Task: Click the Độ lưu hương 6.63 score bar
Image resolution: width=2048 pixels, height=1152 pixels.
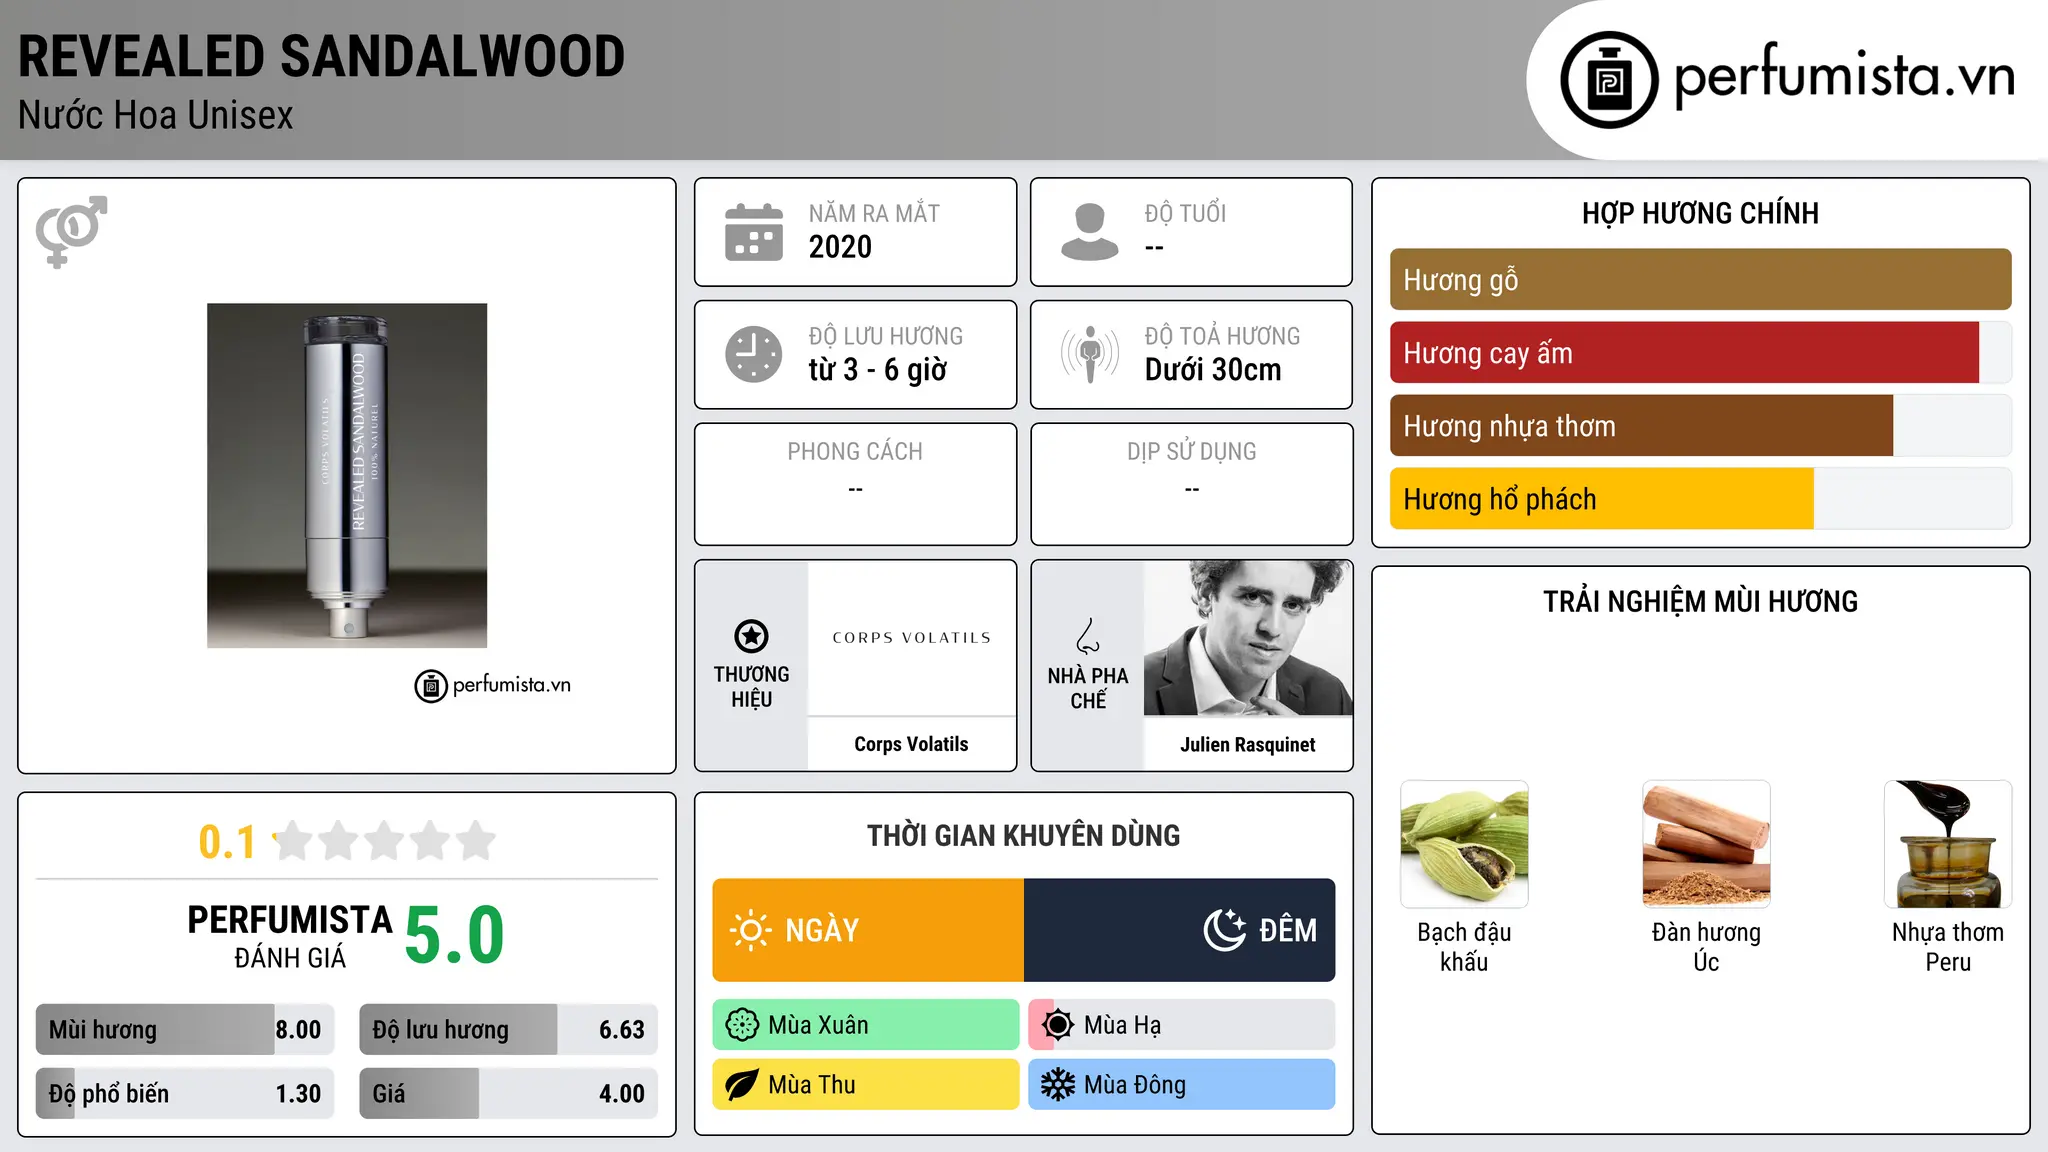Action: click(x=509, y=1030)
